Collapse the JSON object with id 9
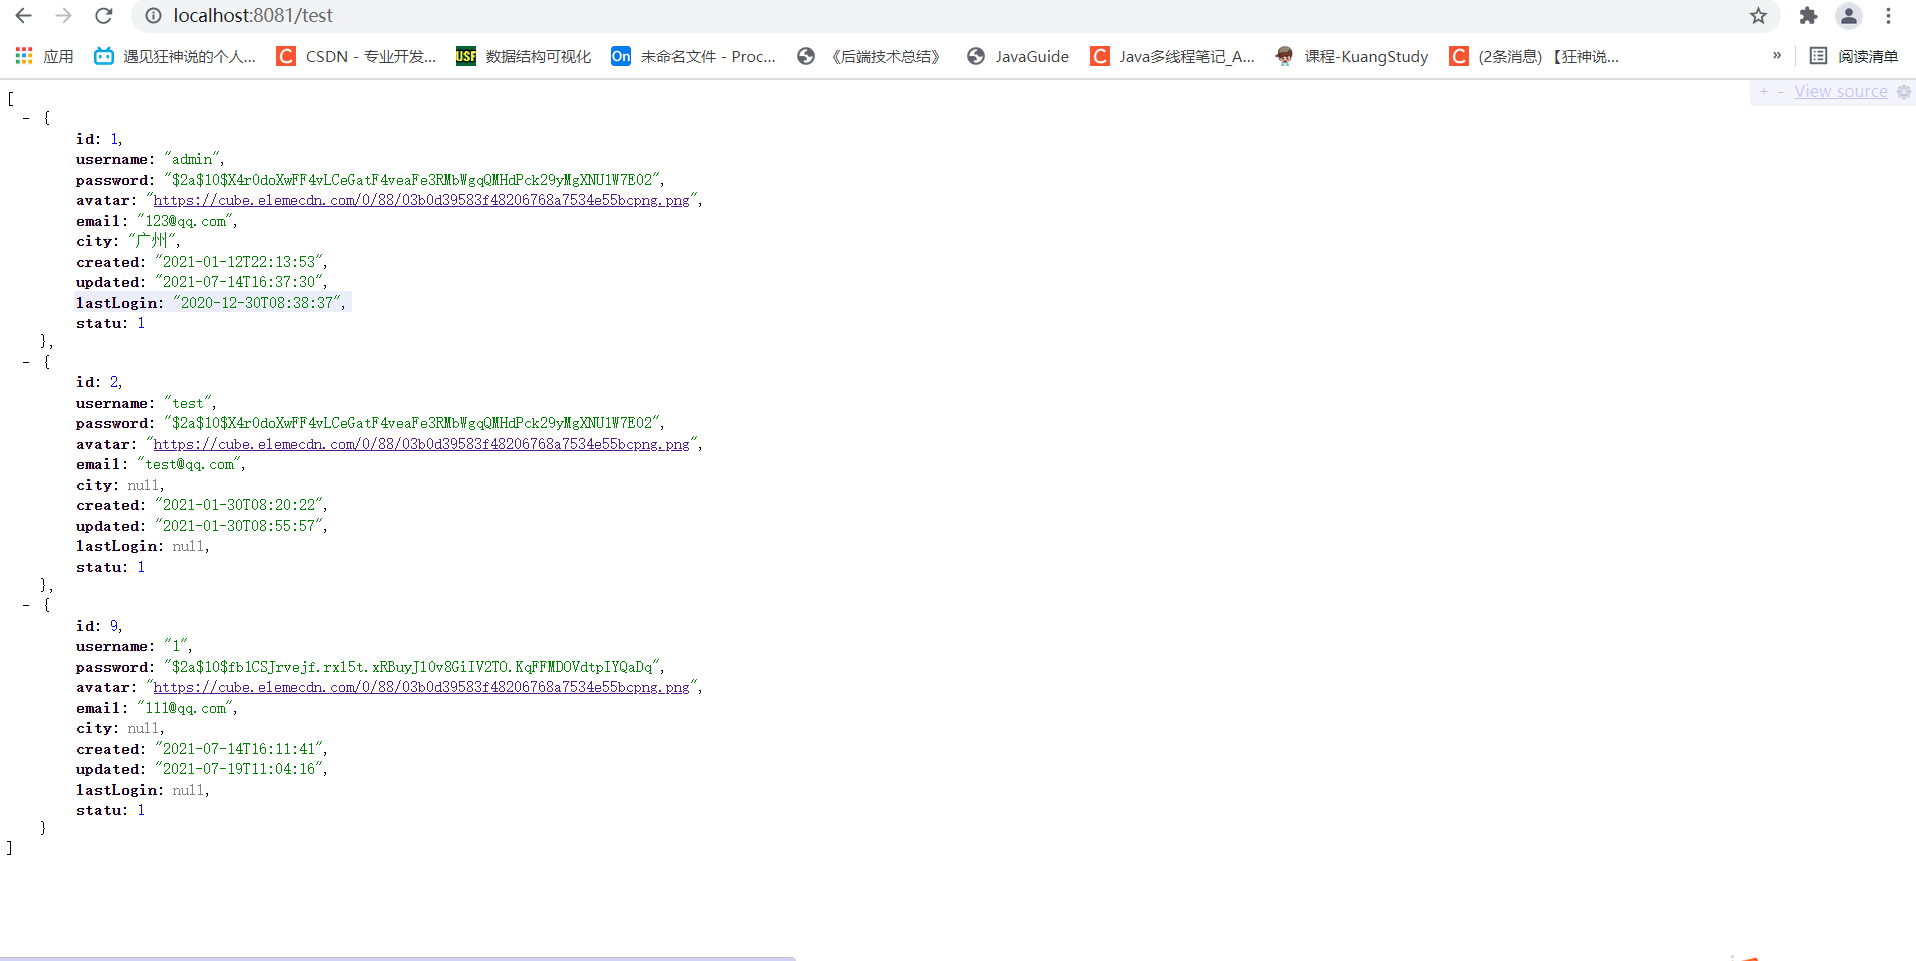This screenshot has width=1916, height=961. [26, 605]
